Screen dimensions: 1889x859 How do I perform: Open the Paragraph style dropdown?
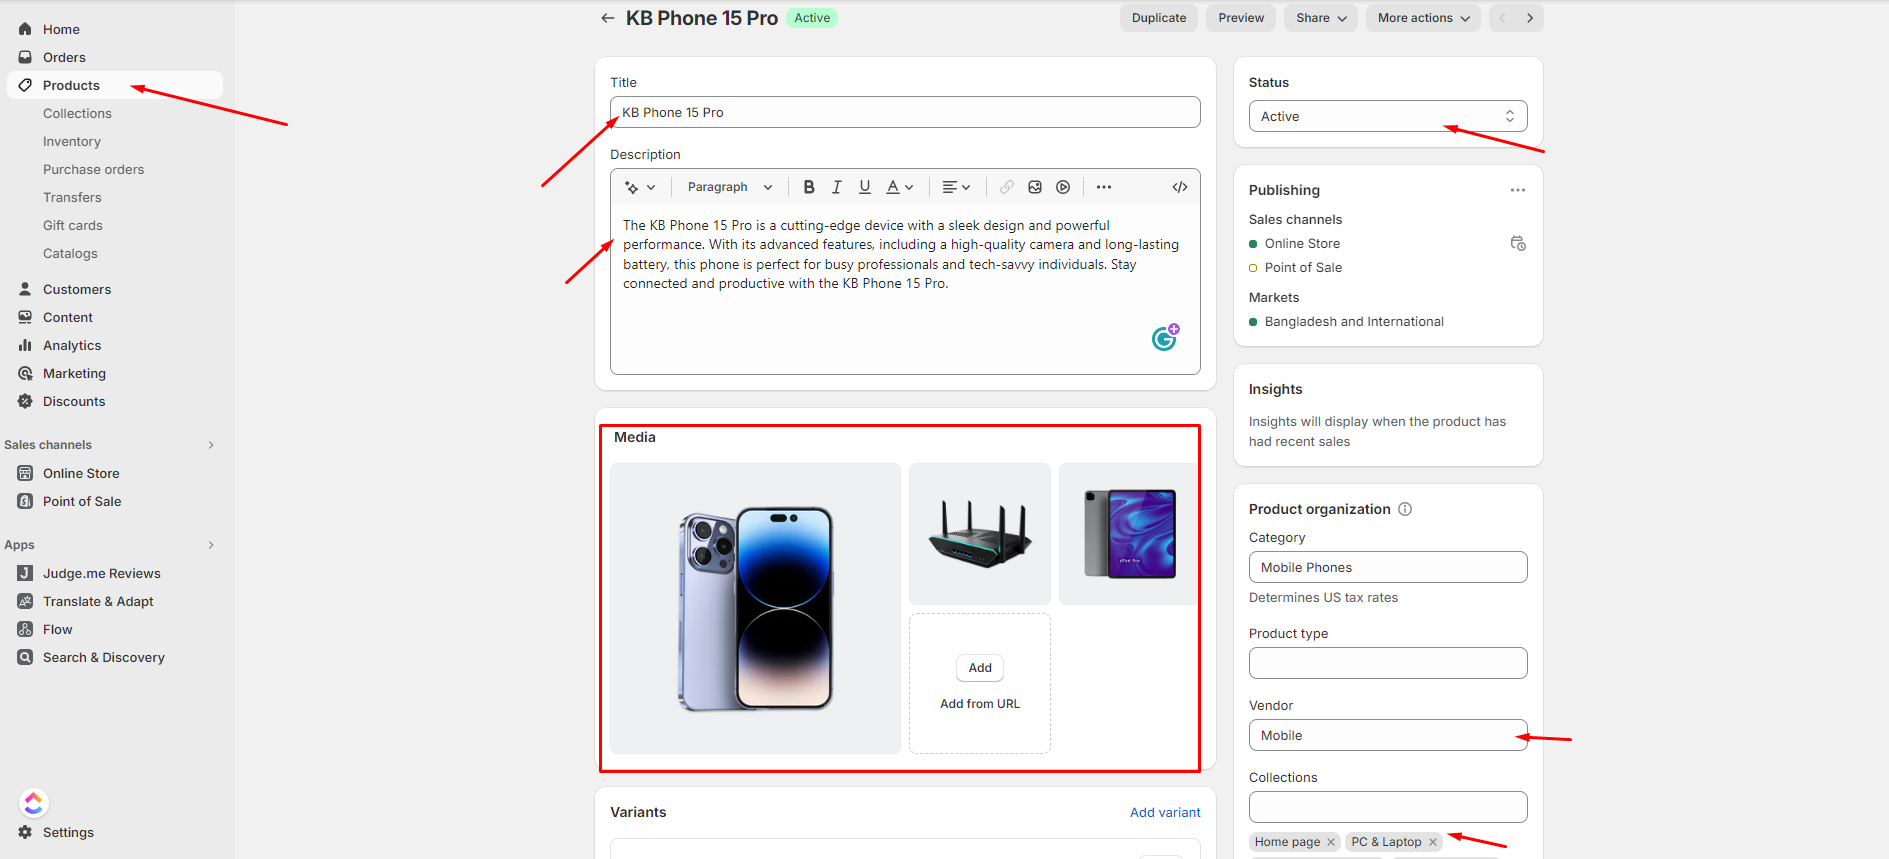[x=730, y=187]
